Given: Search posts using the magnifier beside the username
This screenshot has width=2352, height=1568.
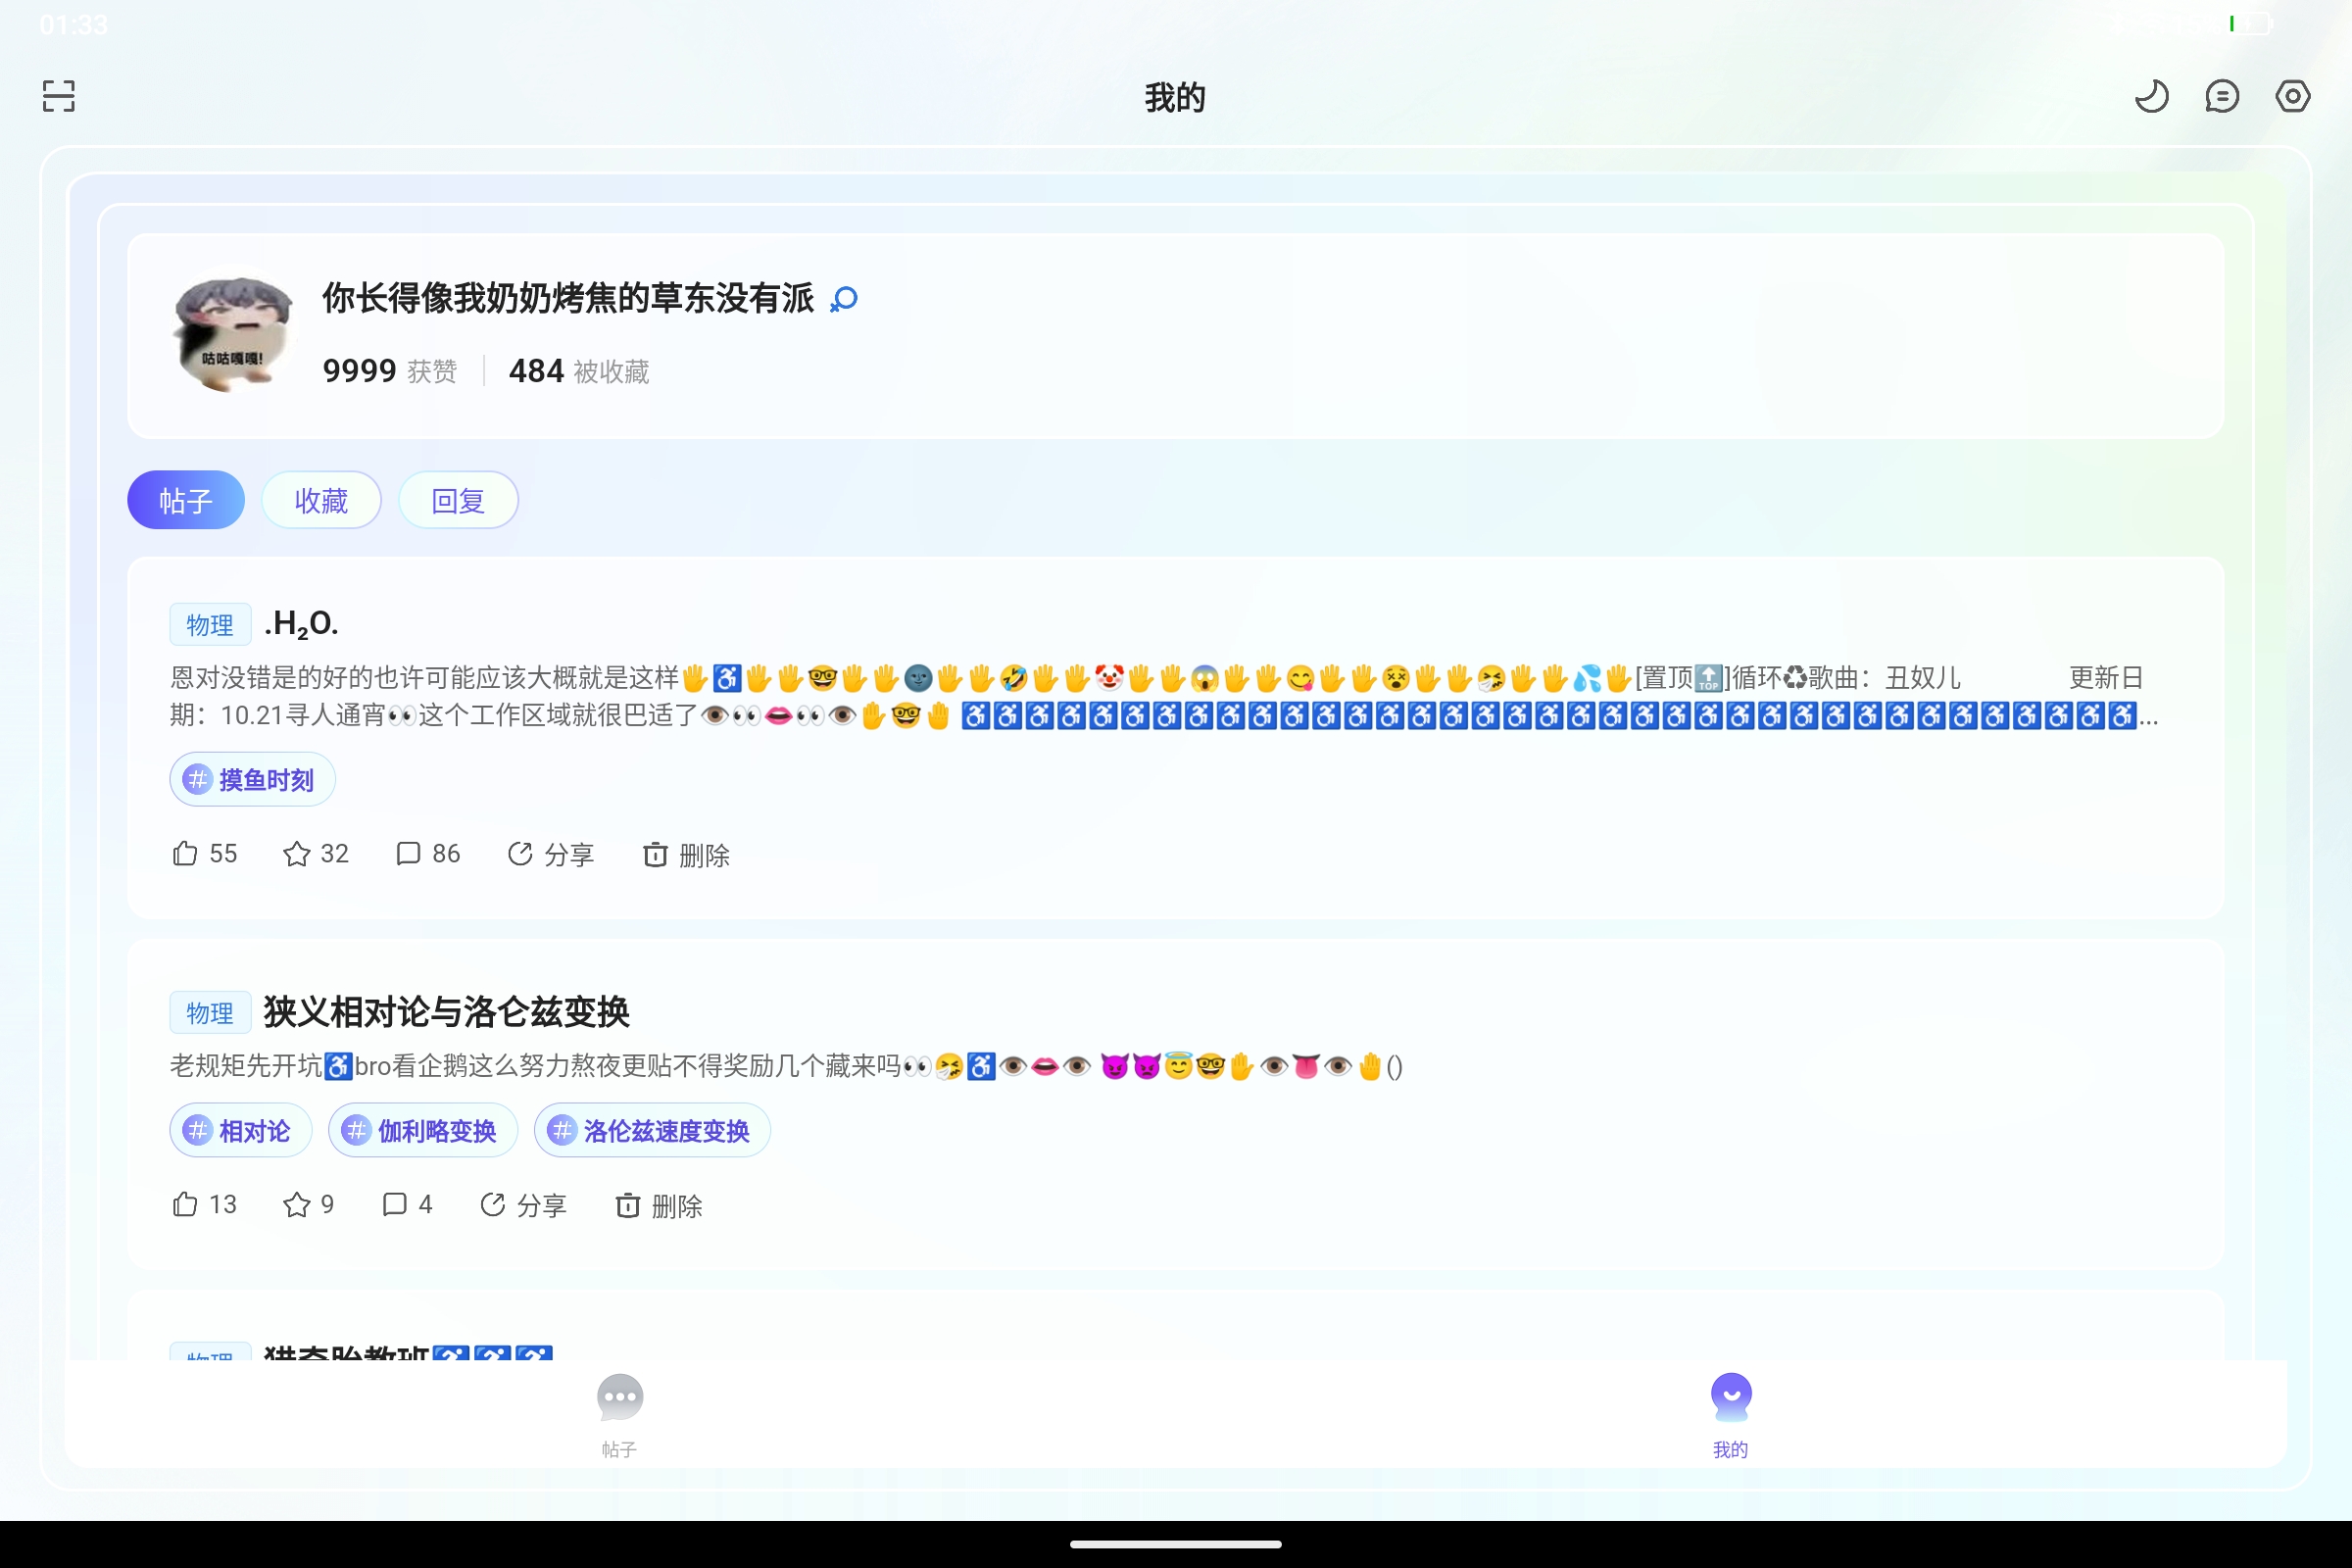Looking at the screenshot, I should [843, 299].
